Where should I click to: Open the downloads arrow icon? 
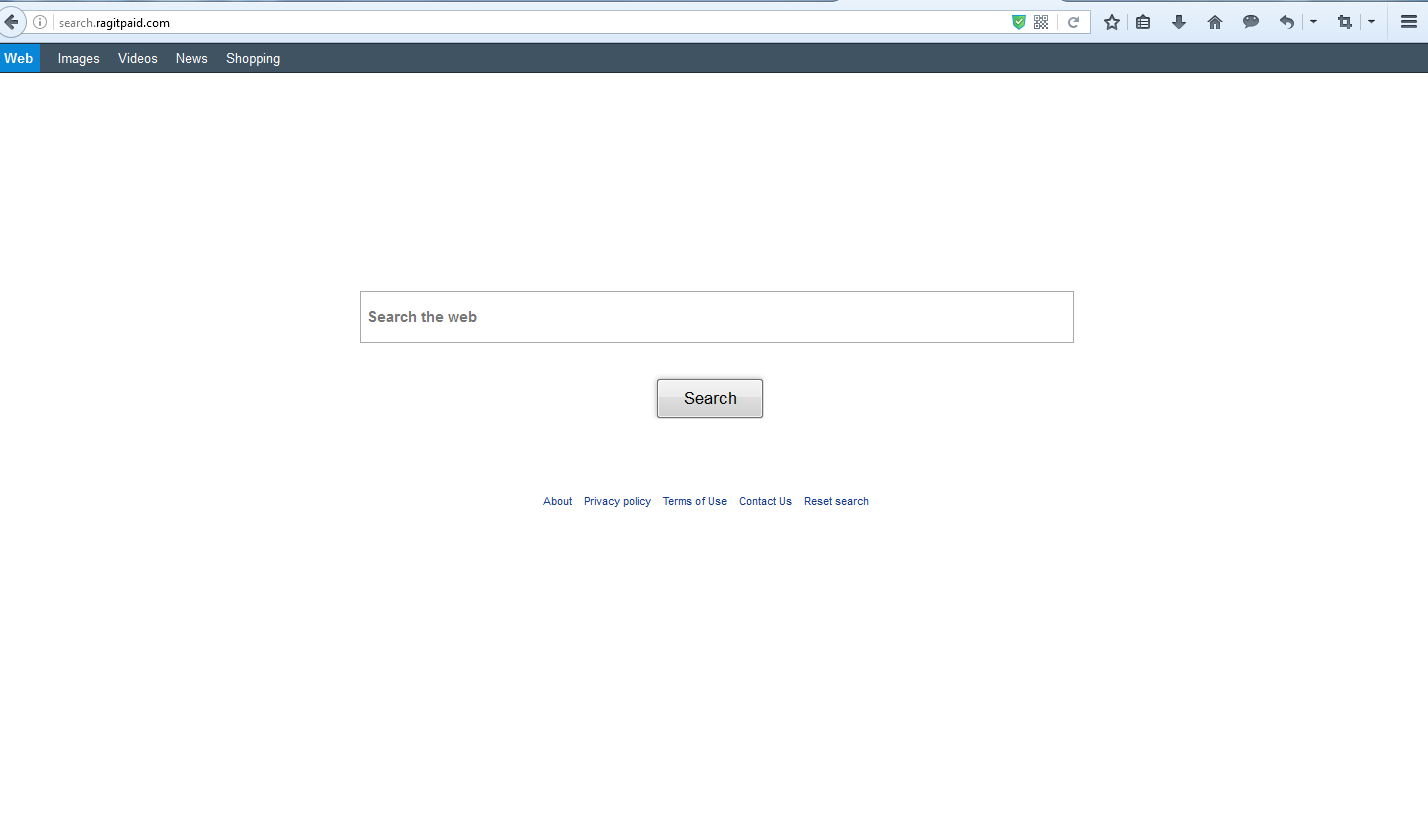(1179, 22)
